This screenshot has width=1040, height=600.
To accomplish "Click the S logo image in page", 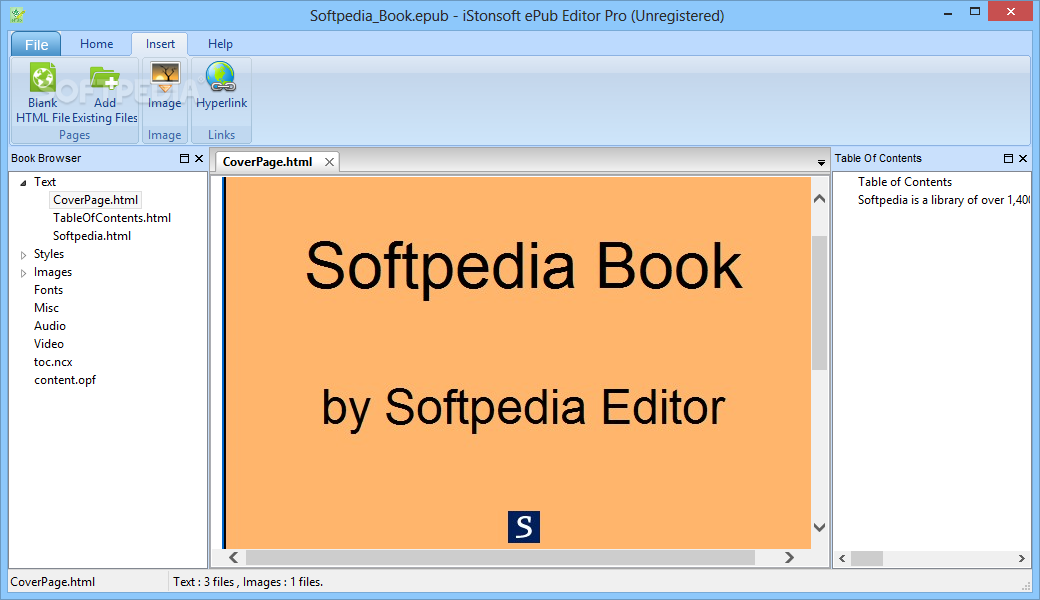I will pyautogui.click(x=524, y=527).
